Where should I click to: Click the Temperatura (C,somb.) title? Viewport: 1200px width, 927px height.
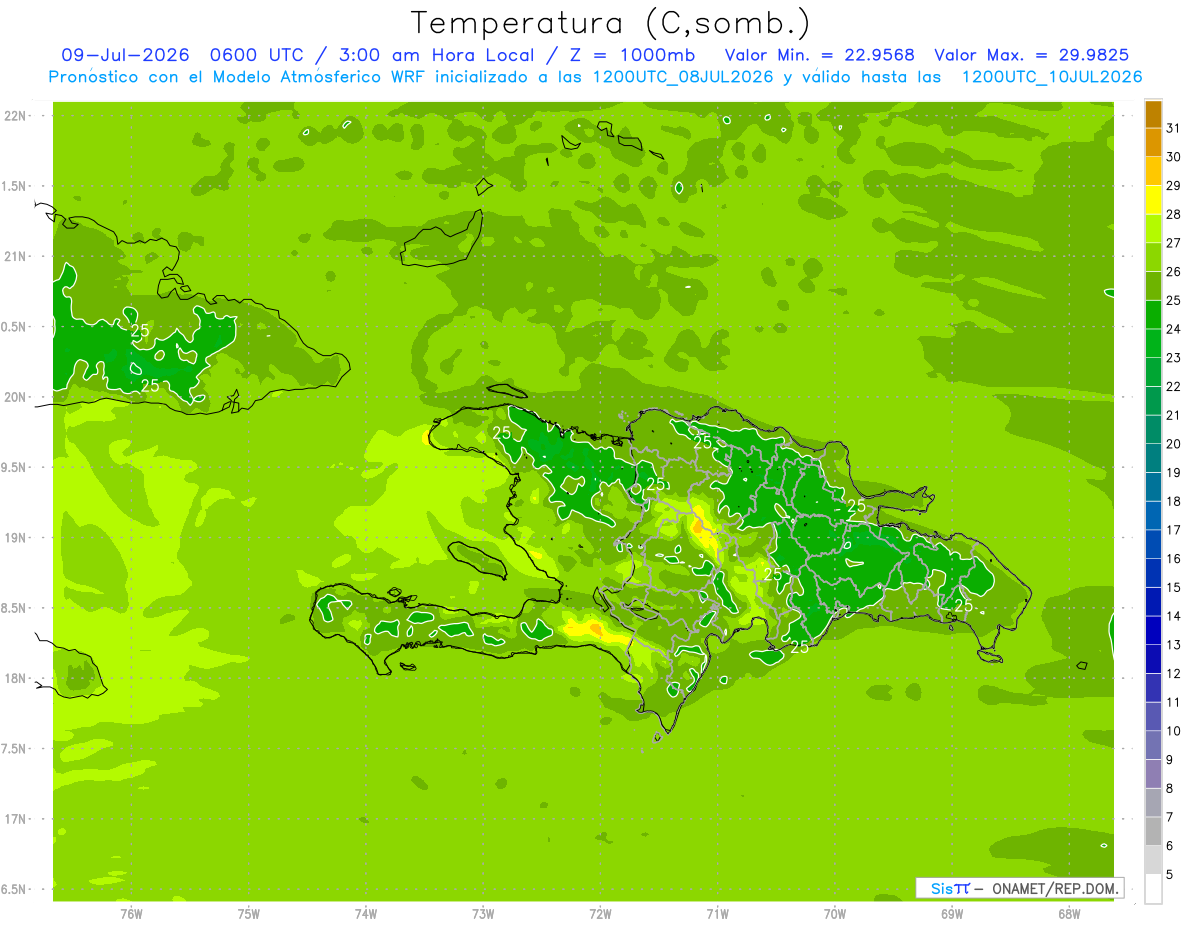coord(611,23)
